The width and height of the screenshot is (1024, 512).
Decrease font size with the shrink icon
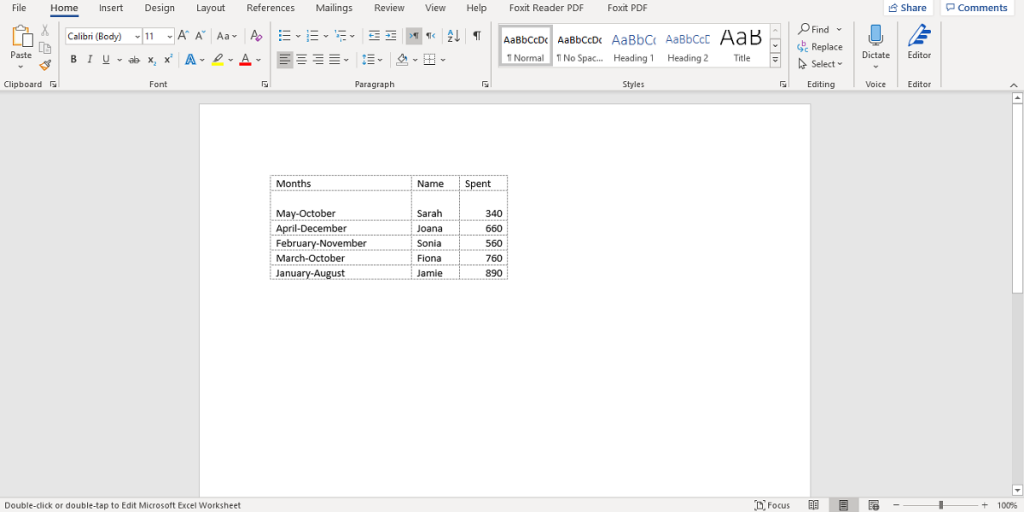coord(200,36)
